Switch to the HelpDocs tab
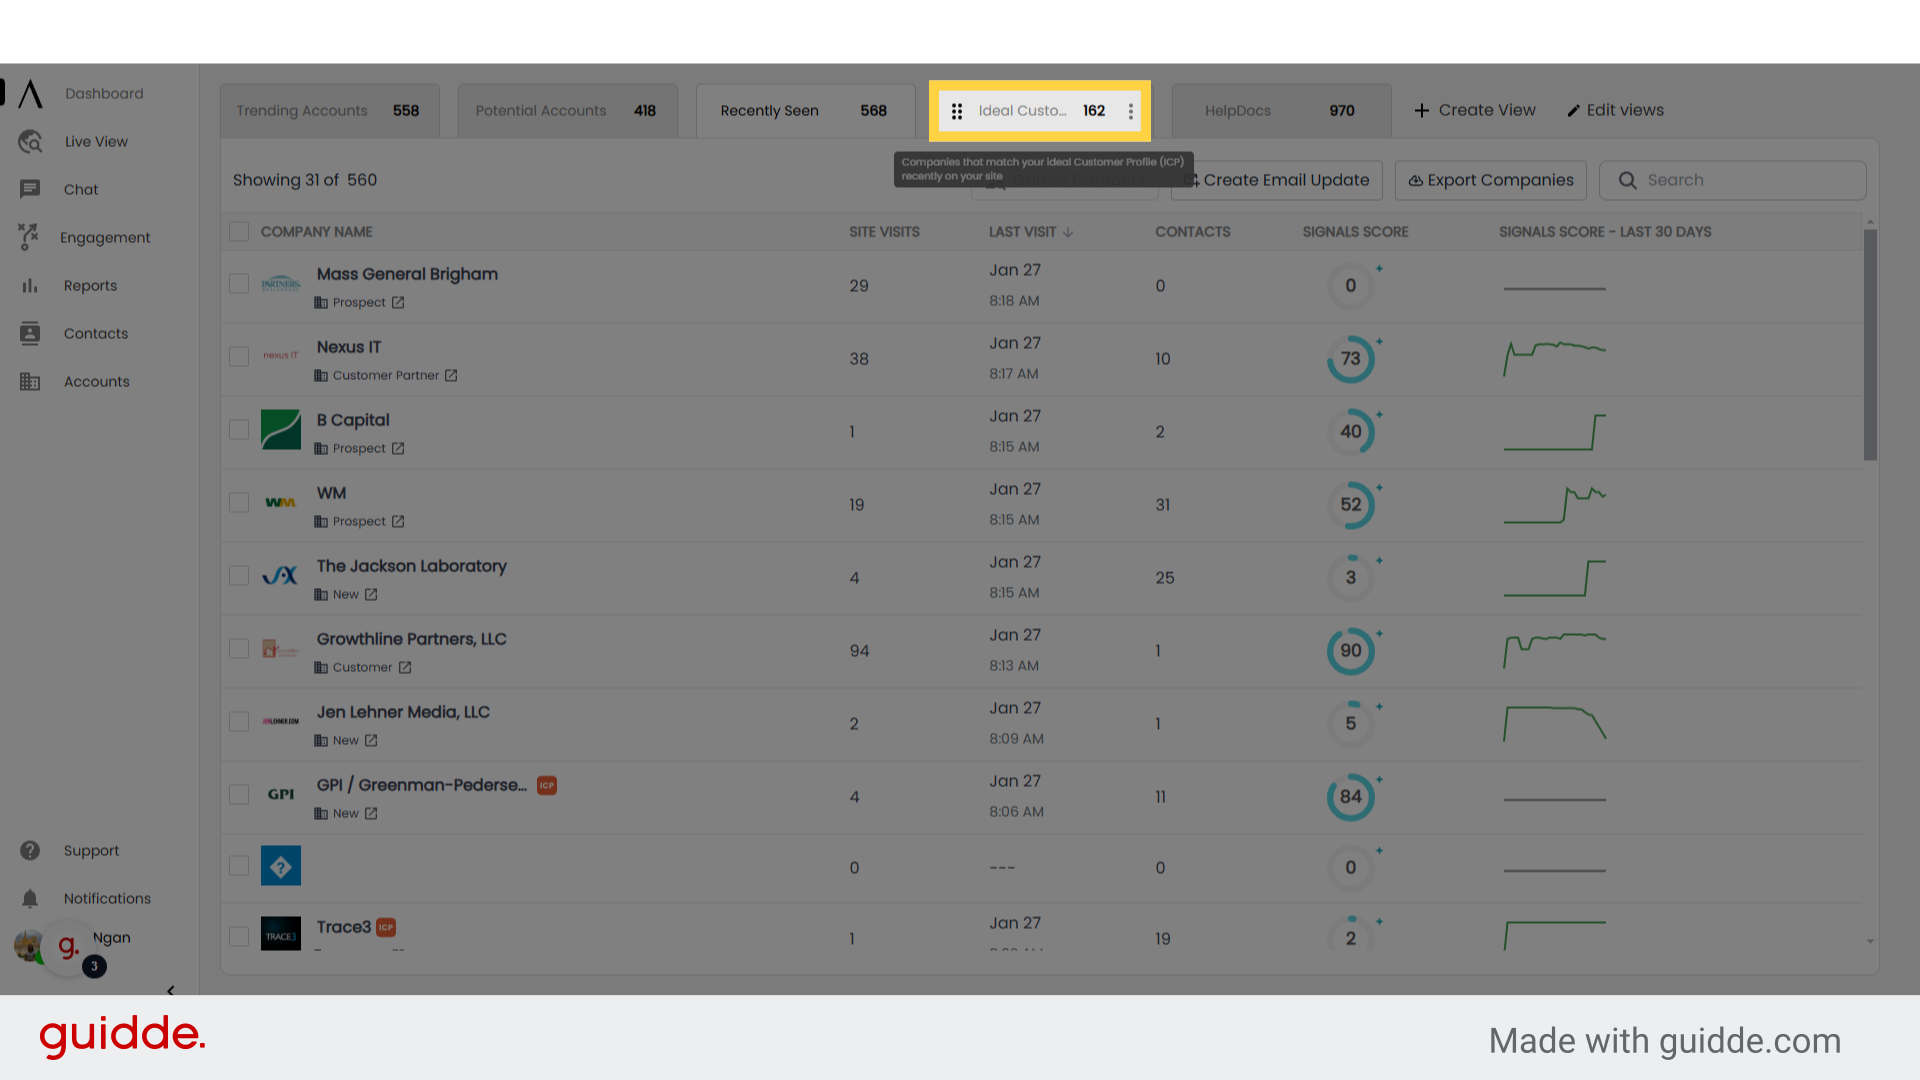Image resolution: width=1920 pixels, height=1080 pixels. (1281, 111)
